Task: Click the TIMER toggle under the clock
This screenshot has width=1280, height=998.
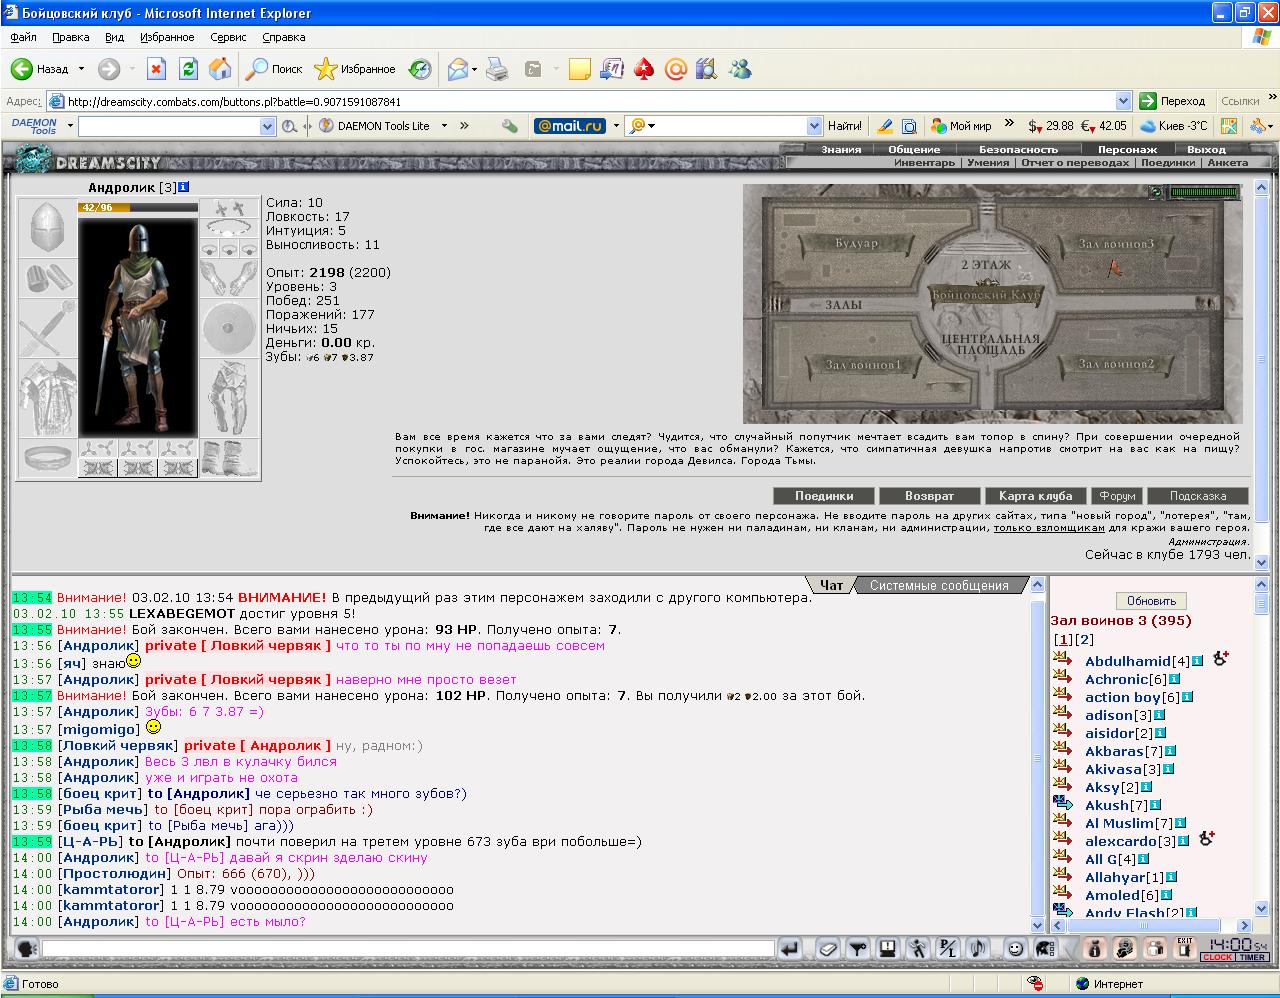Action: (x=1253, y=958)
